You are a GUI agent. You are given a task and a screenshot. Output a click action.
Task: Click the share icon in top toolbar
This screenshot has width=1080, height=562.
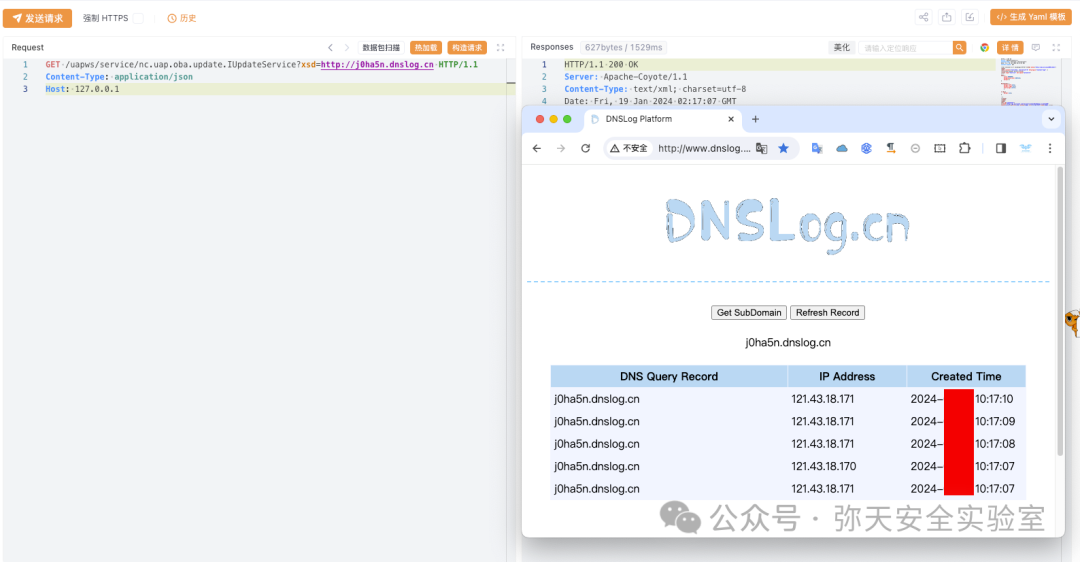pyautogui.click(x=923, y=17)
